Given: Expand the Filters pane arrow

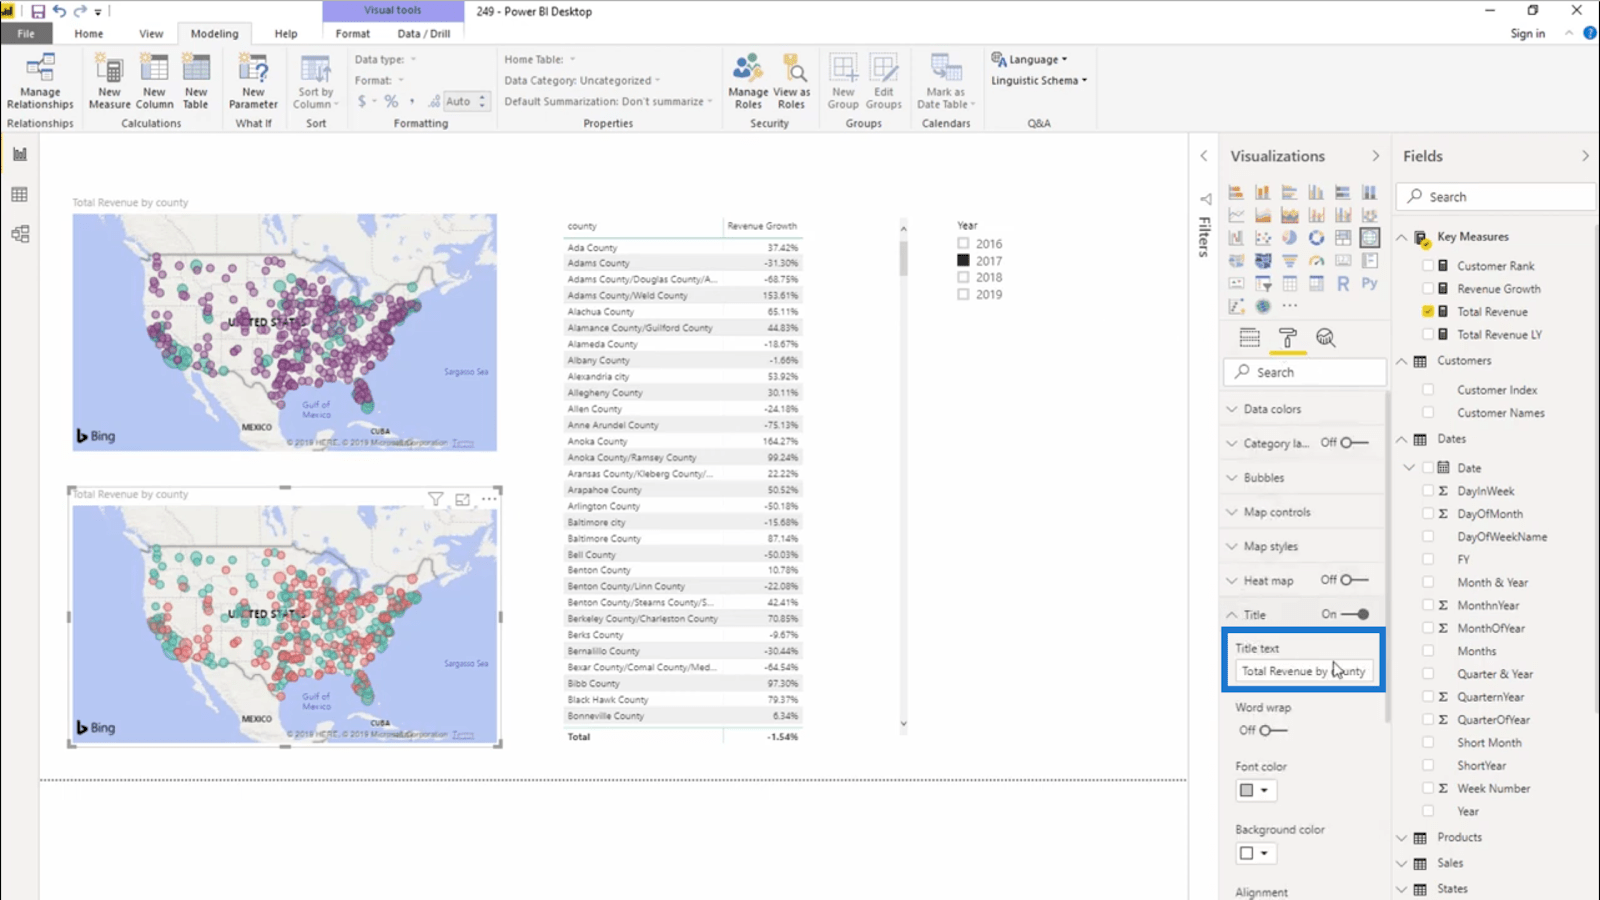Looking at the screenshot, I should click(x=1204, y=156).
